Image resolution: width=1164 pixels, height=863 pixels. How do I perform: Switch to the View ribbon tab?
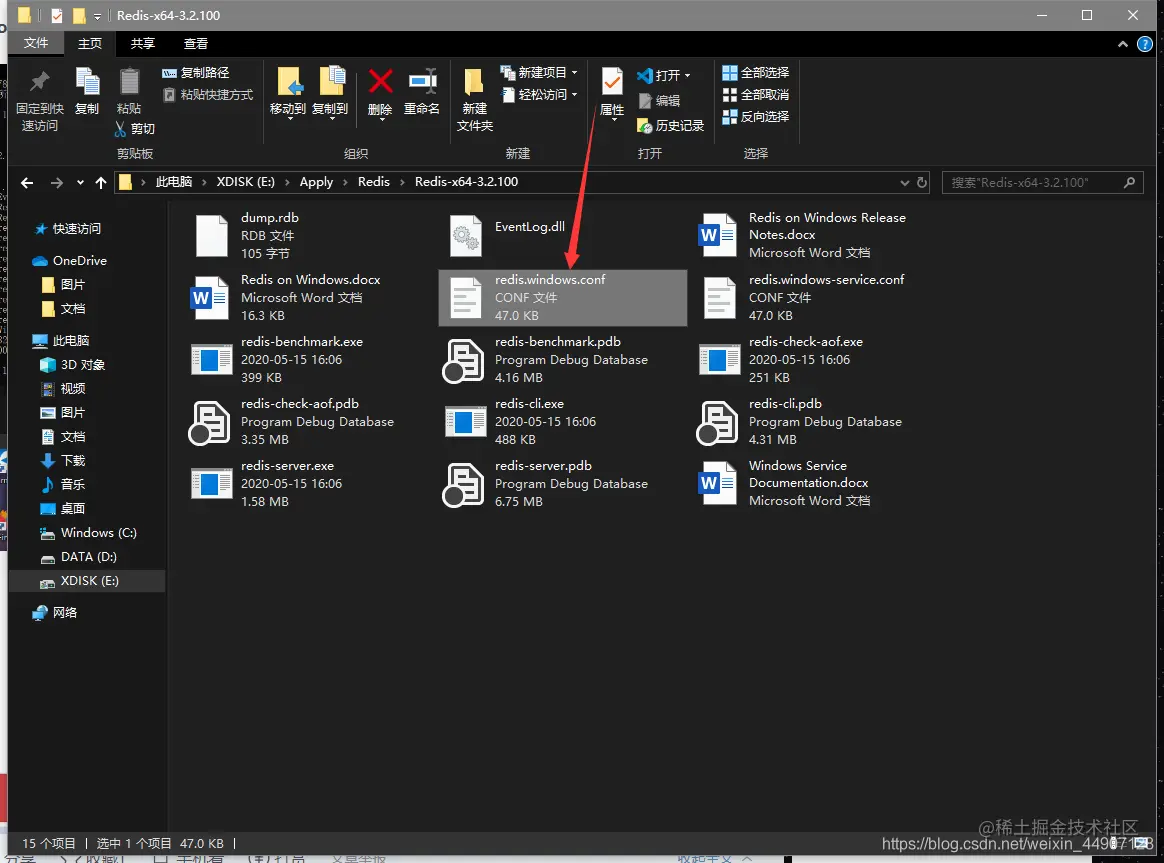tap(196, 44)
